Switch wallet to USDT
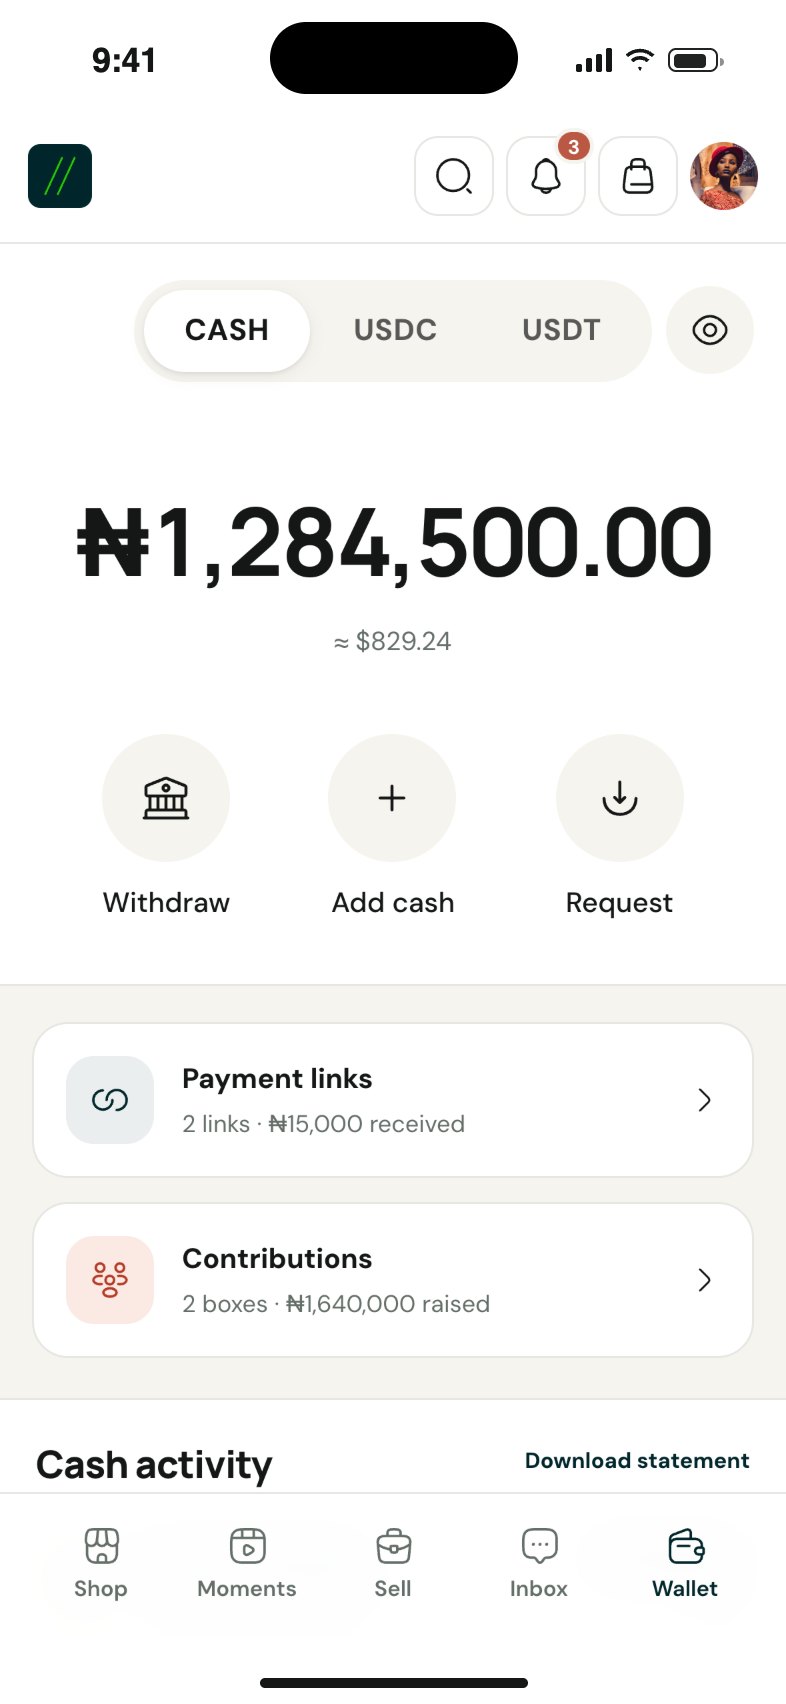786x1704 pixels. [561, 330]
